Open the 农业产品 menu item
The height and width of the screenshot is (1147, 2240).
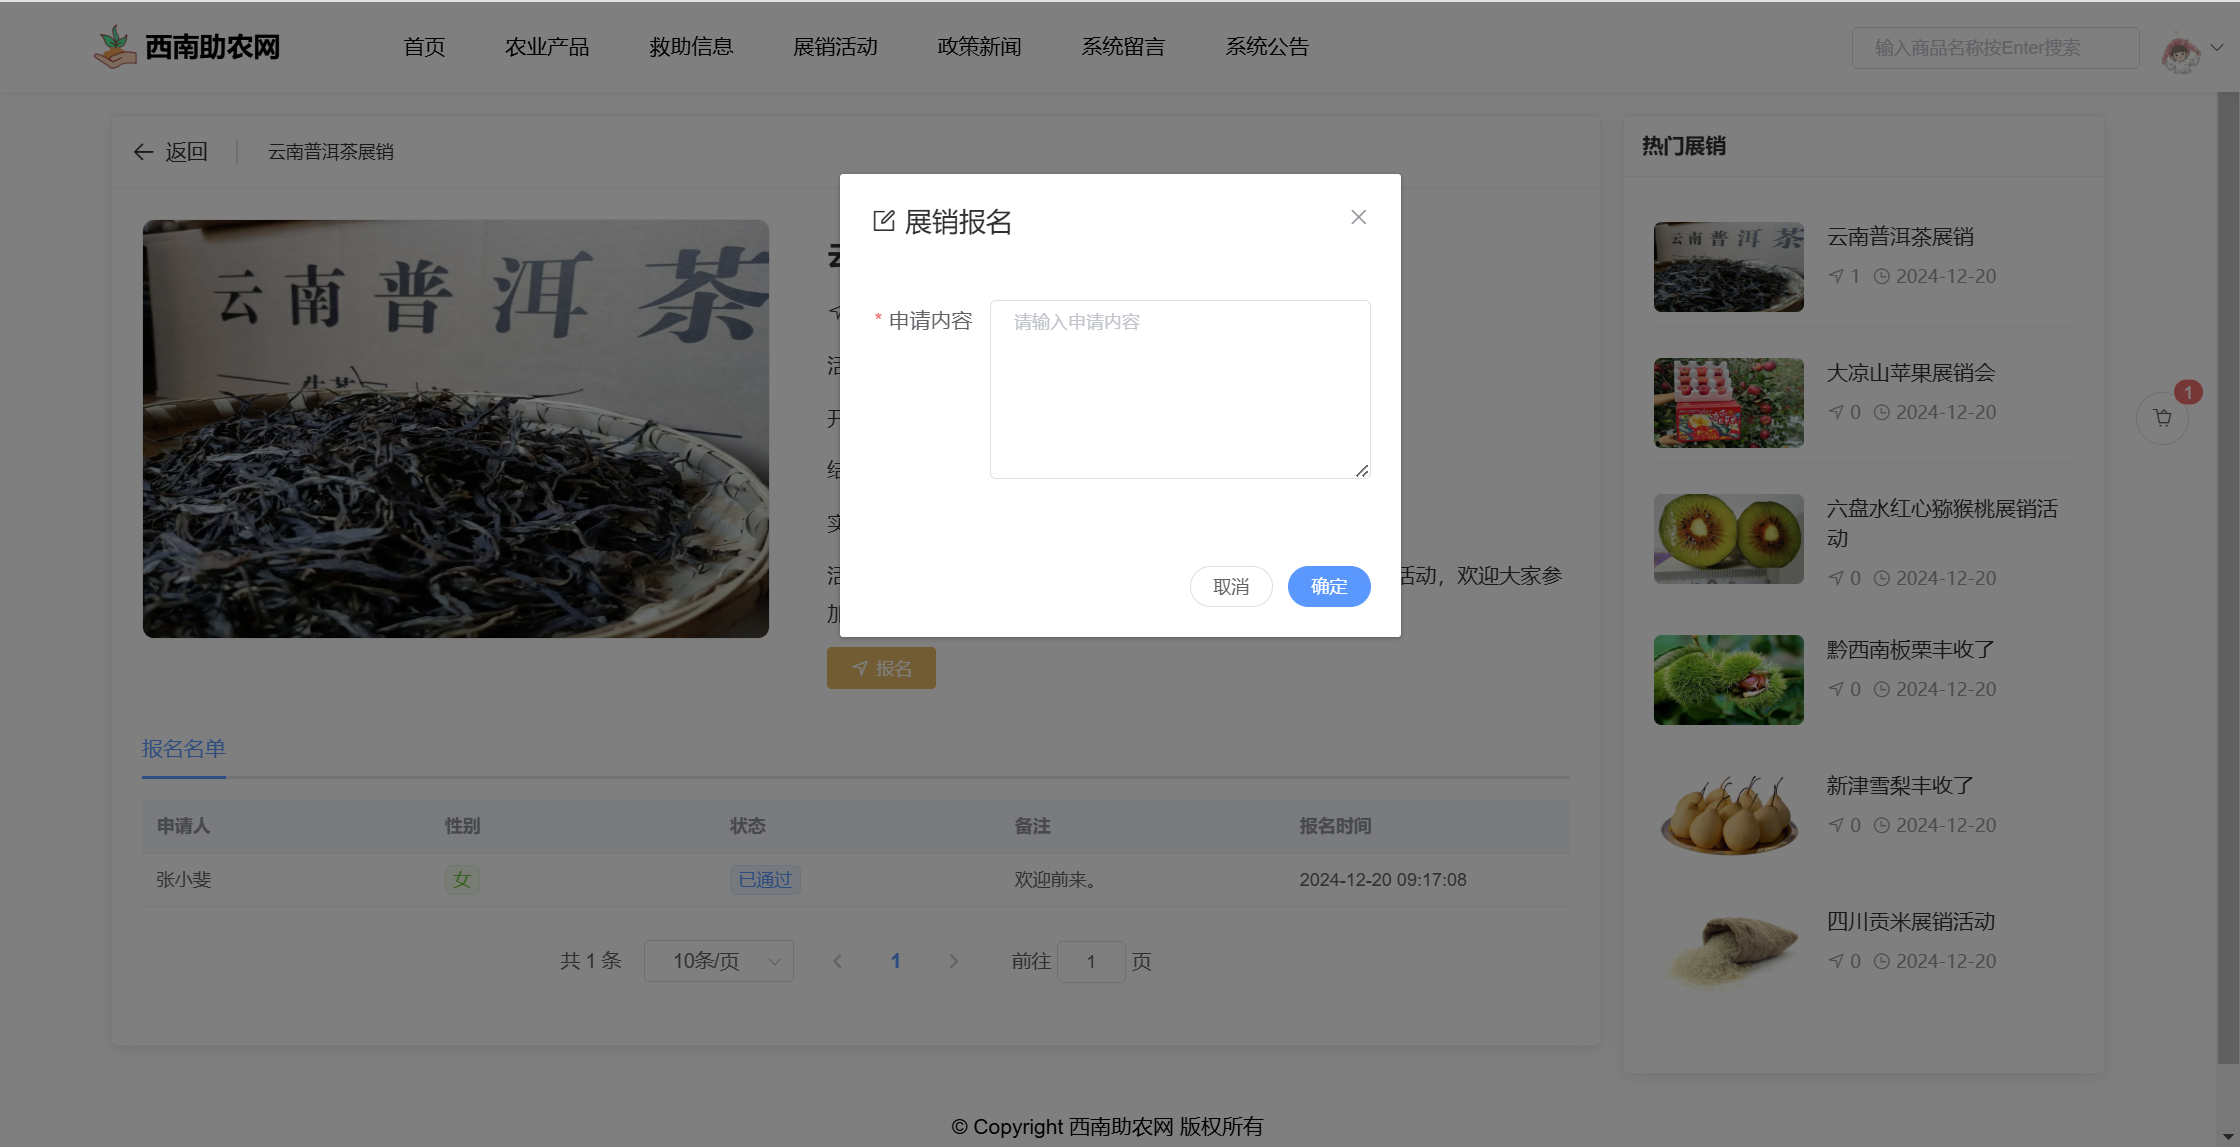coord(547,47)
